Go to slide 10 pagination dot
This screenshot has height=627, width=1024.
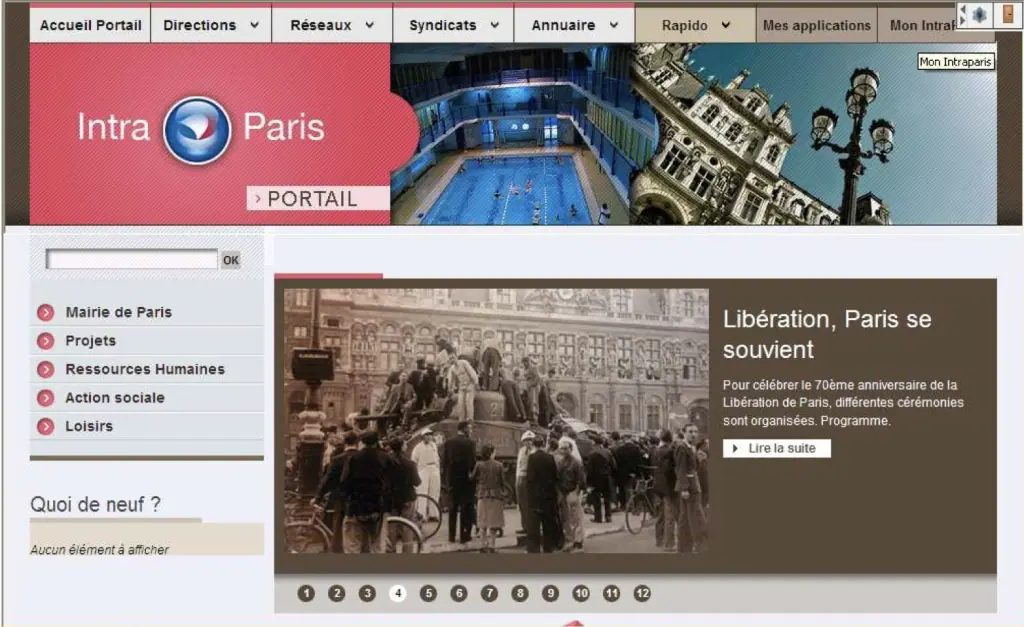[581, 594]
